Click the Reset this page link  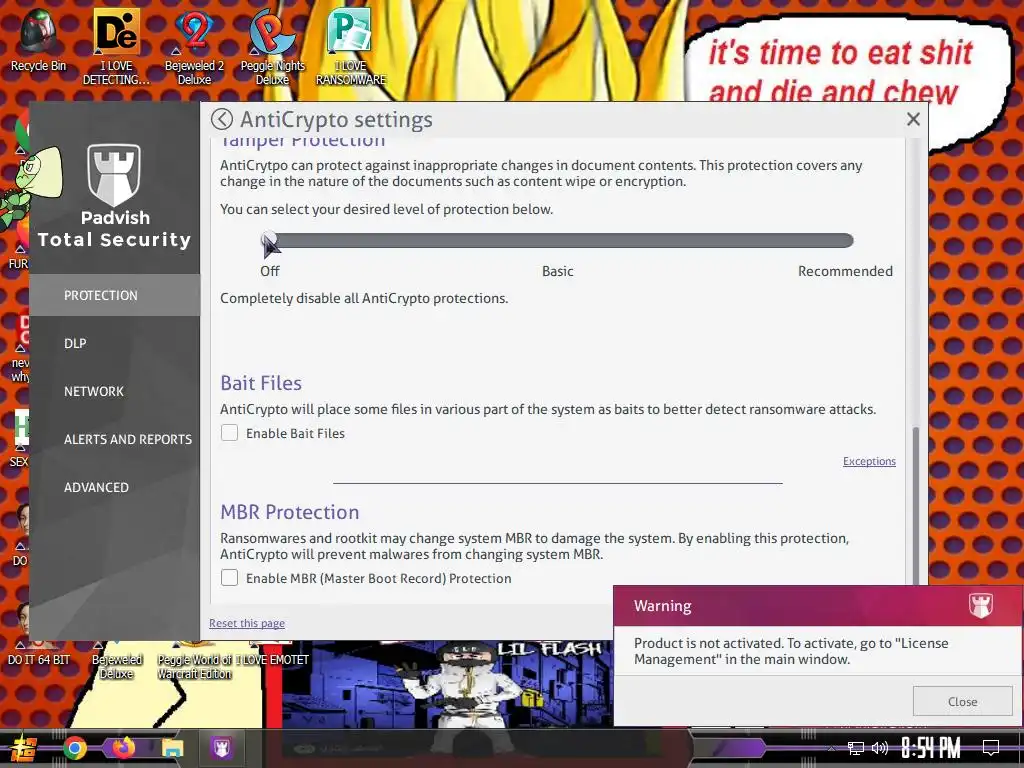click(x=247, y=623)
